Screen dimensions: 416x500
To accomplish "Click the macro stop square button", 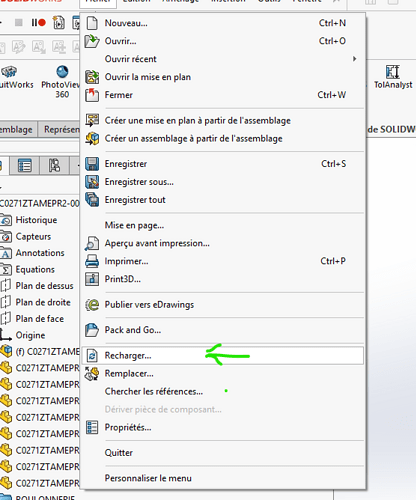I will coord(19,22).
